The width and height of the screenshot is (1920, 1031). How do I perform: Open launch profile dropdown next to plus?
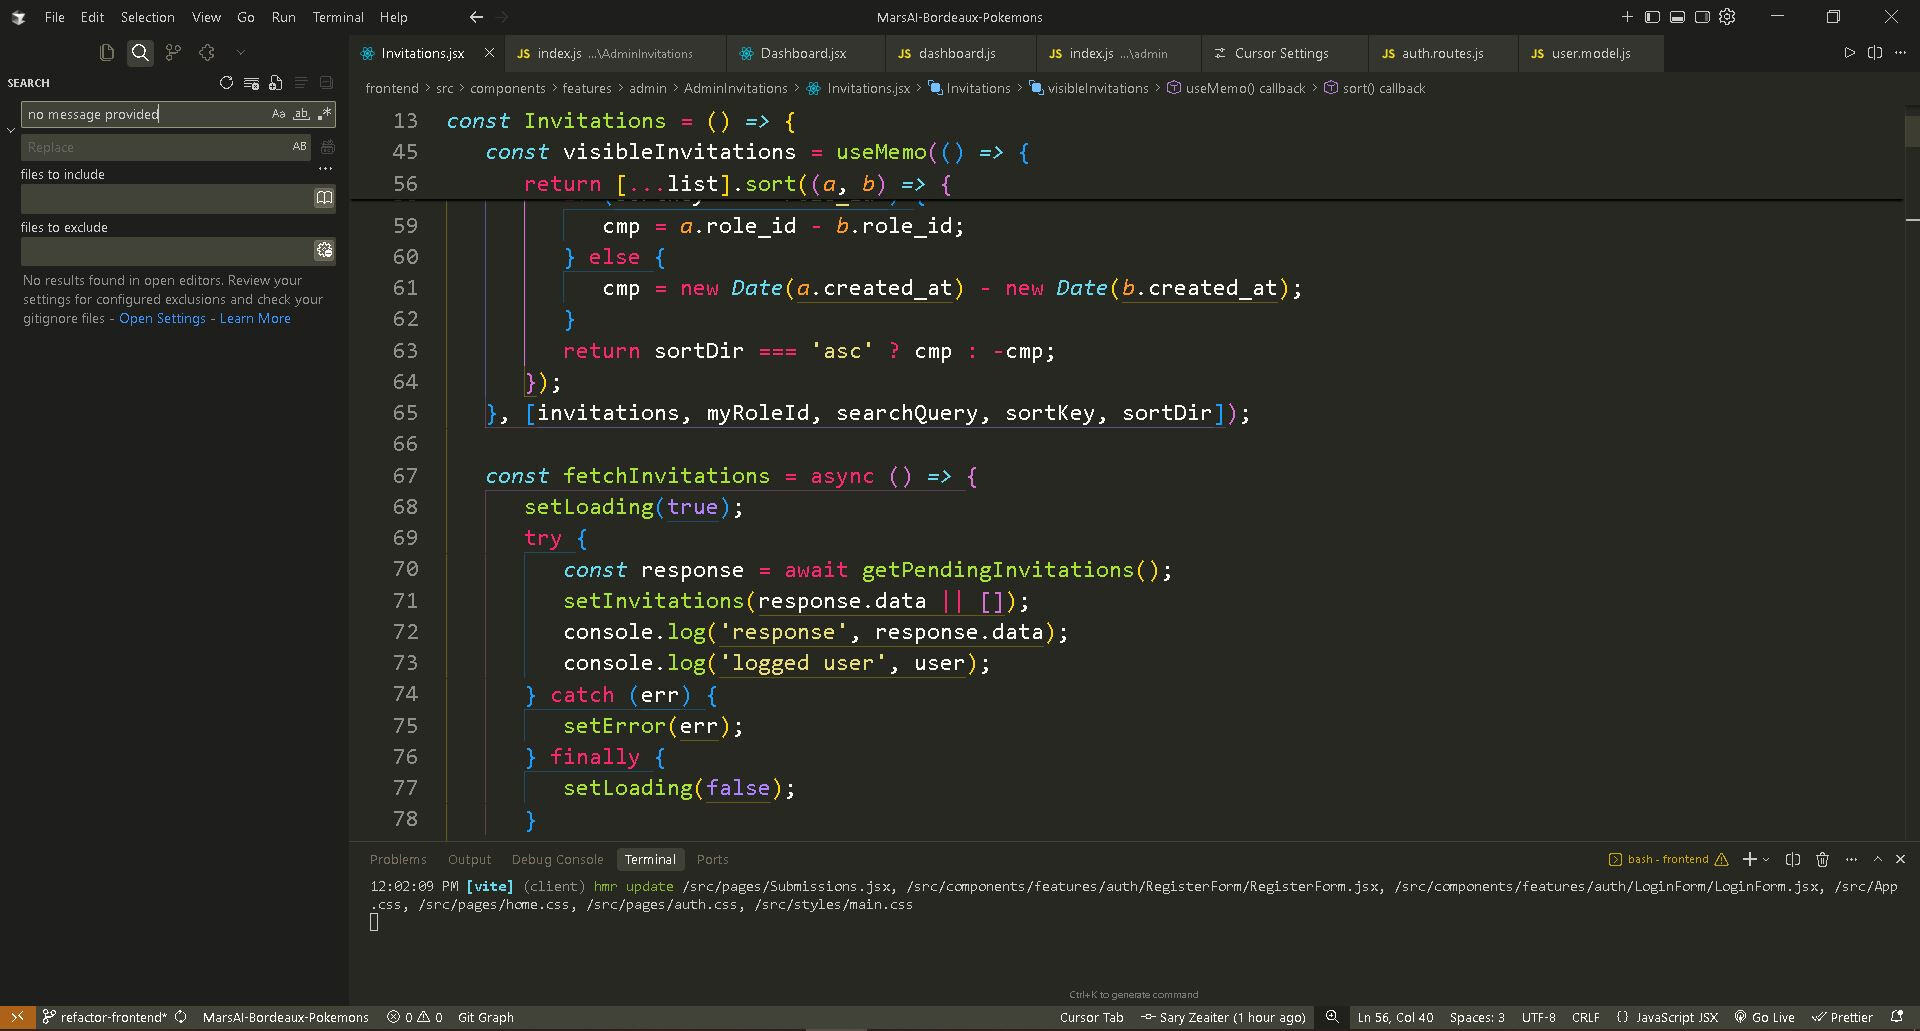click(1765, 860)
